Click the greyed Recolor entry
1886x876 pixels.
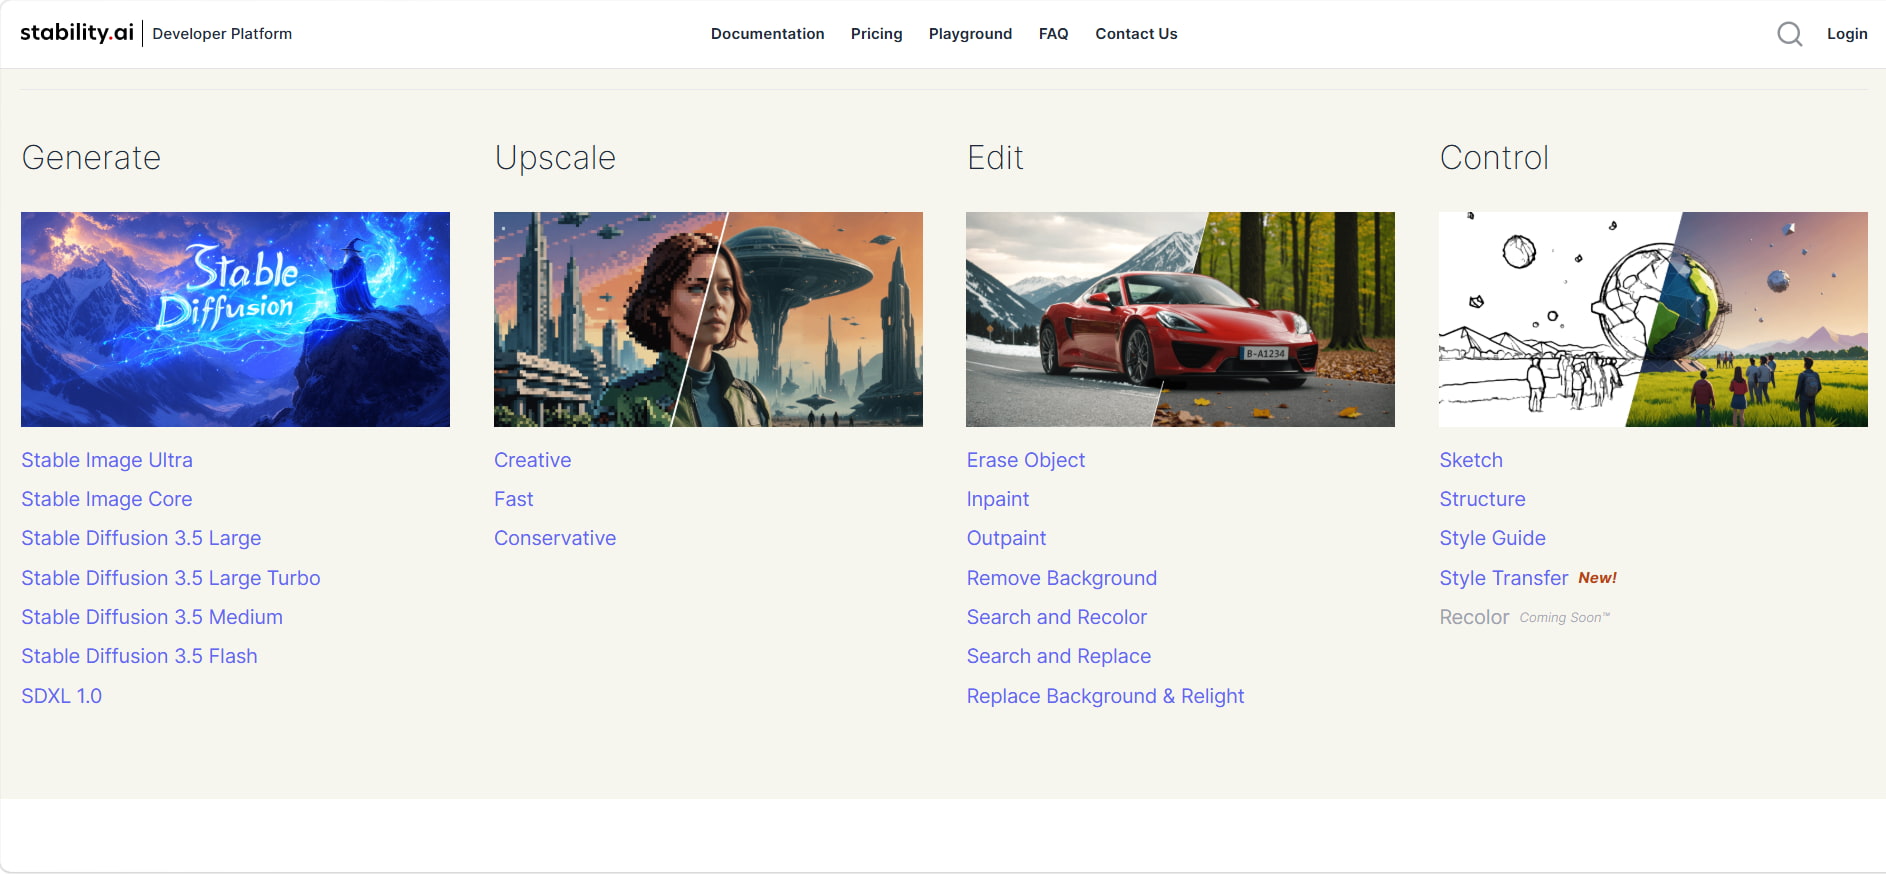(1474, 617)
